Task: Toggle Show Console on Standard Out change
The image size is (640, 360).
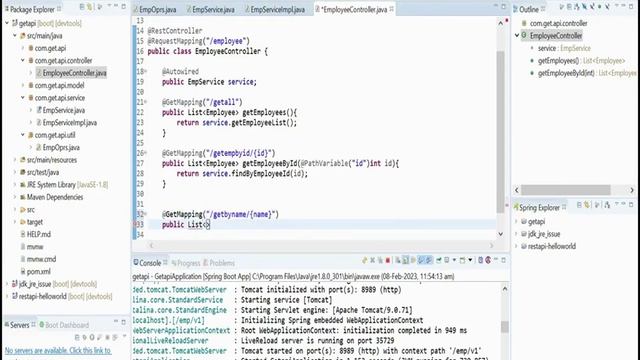Action: click(x=420, y=260)
